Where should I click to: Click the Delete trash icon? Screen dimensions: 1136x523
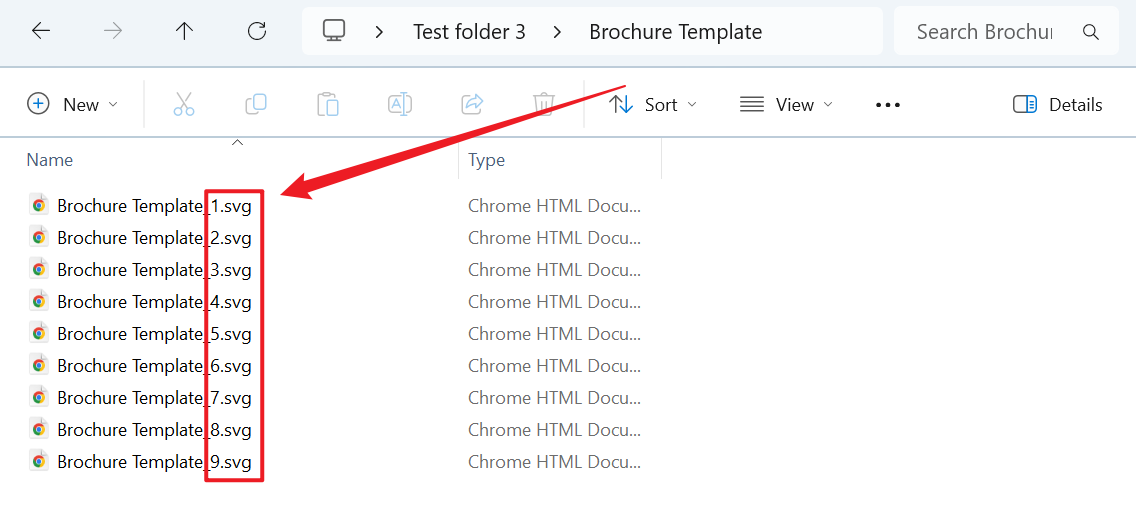[544, 104]
